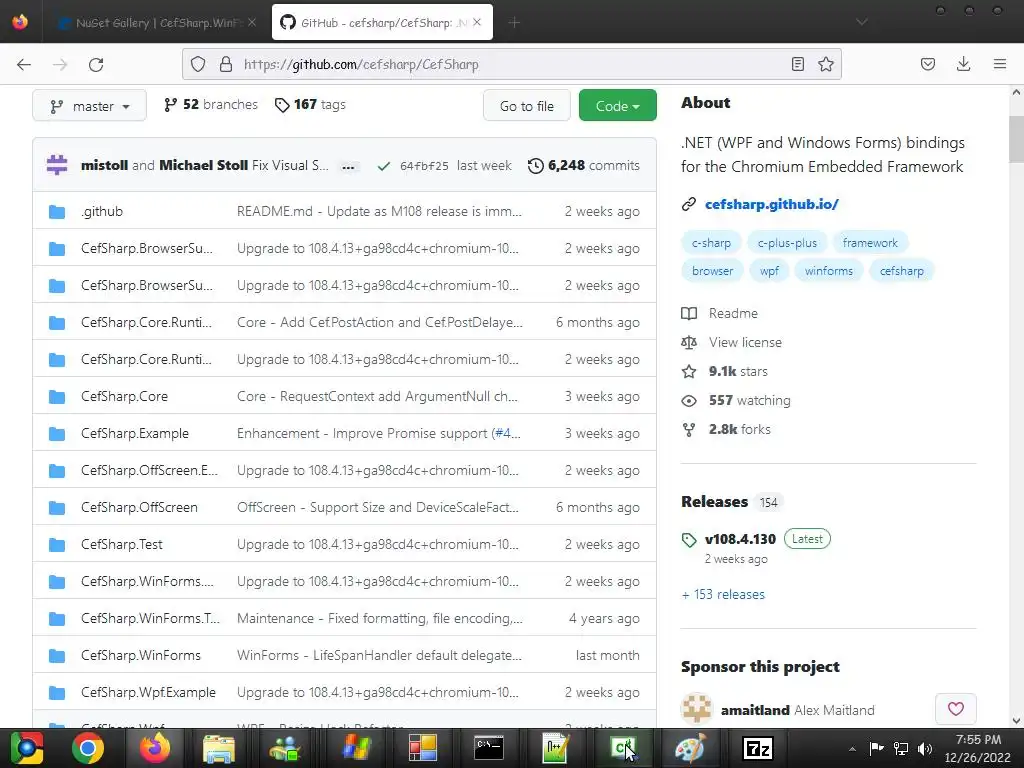
Task: Open the .github folder
Action: point(102,212)
